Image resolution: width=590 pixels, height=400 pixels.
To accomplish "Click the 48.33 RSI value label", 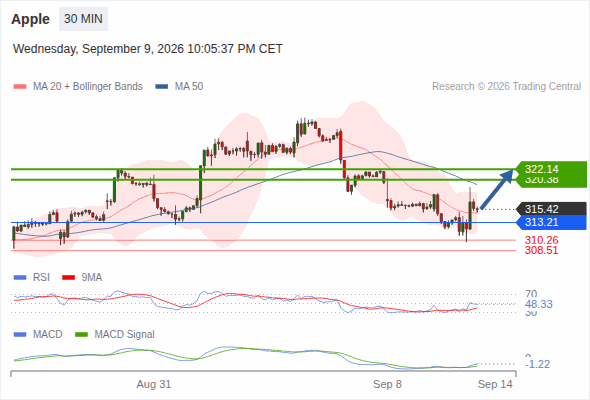I will point(539,304).
